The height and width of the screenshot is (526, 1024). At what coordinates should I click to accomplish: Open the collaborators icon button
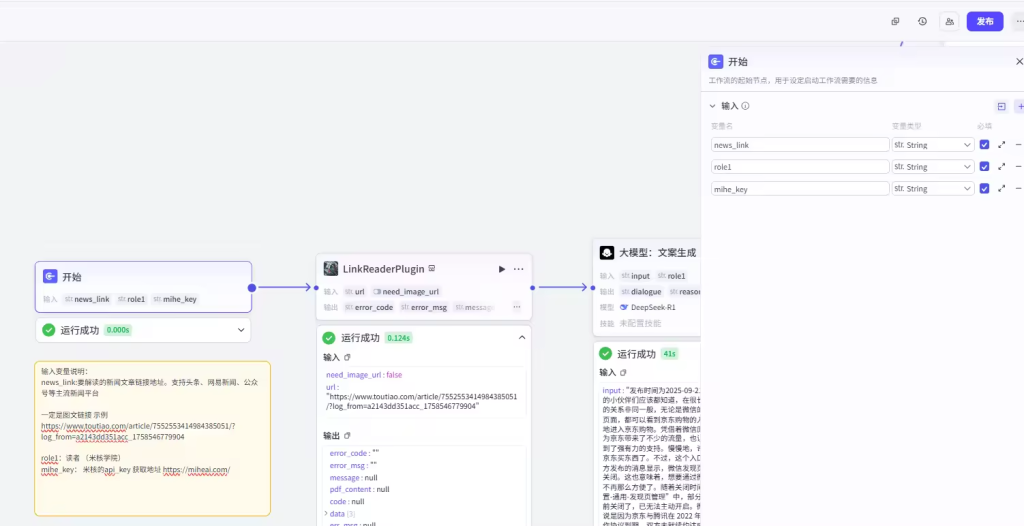[949, 21]
